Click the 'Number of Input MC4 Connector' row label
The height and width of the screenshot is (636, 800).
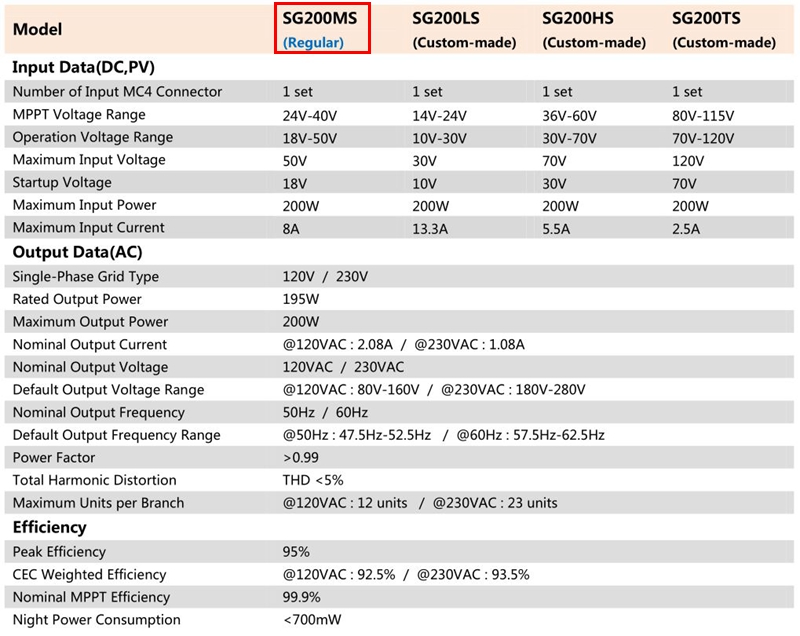click(x=117, y=92)
